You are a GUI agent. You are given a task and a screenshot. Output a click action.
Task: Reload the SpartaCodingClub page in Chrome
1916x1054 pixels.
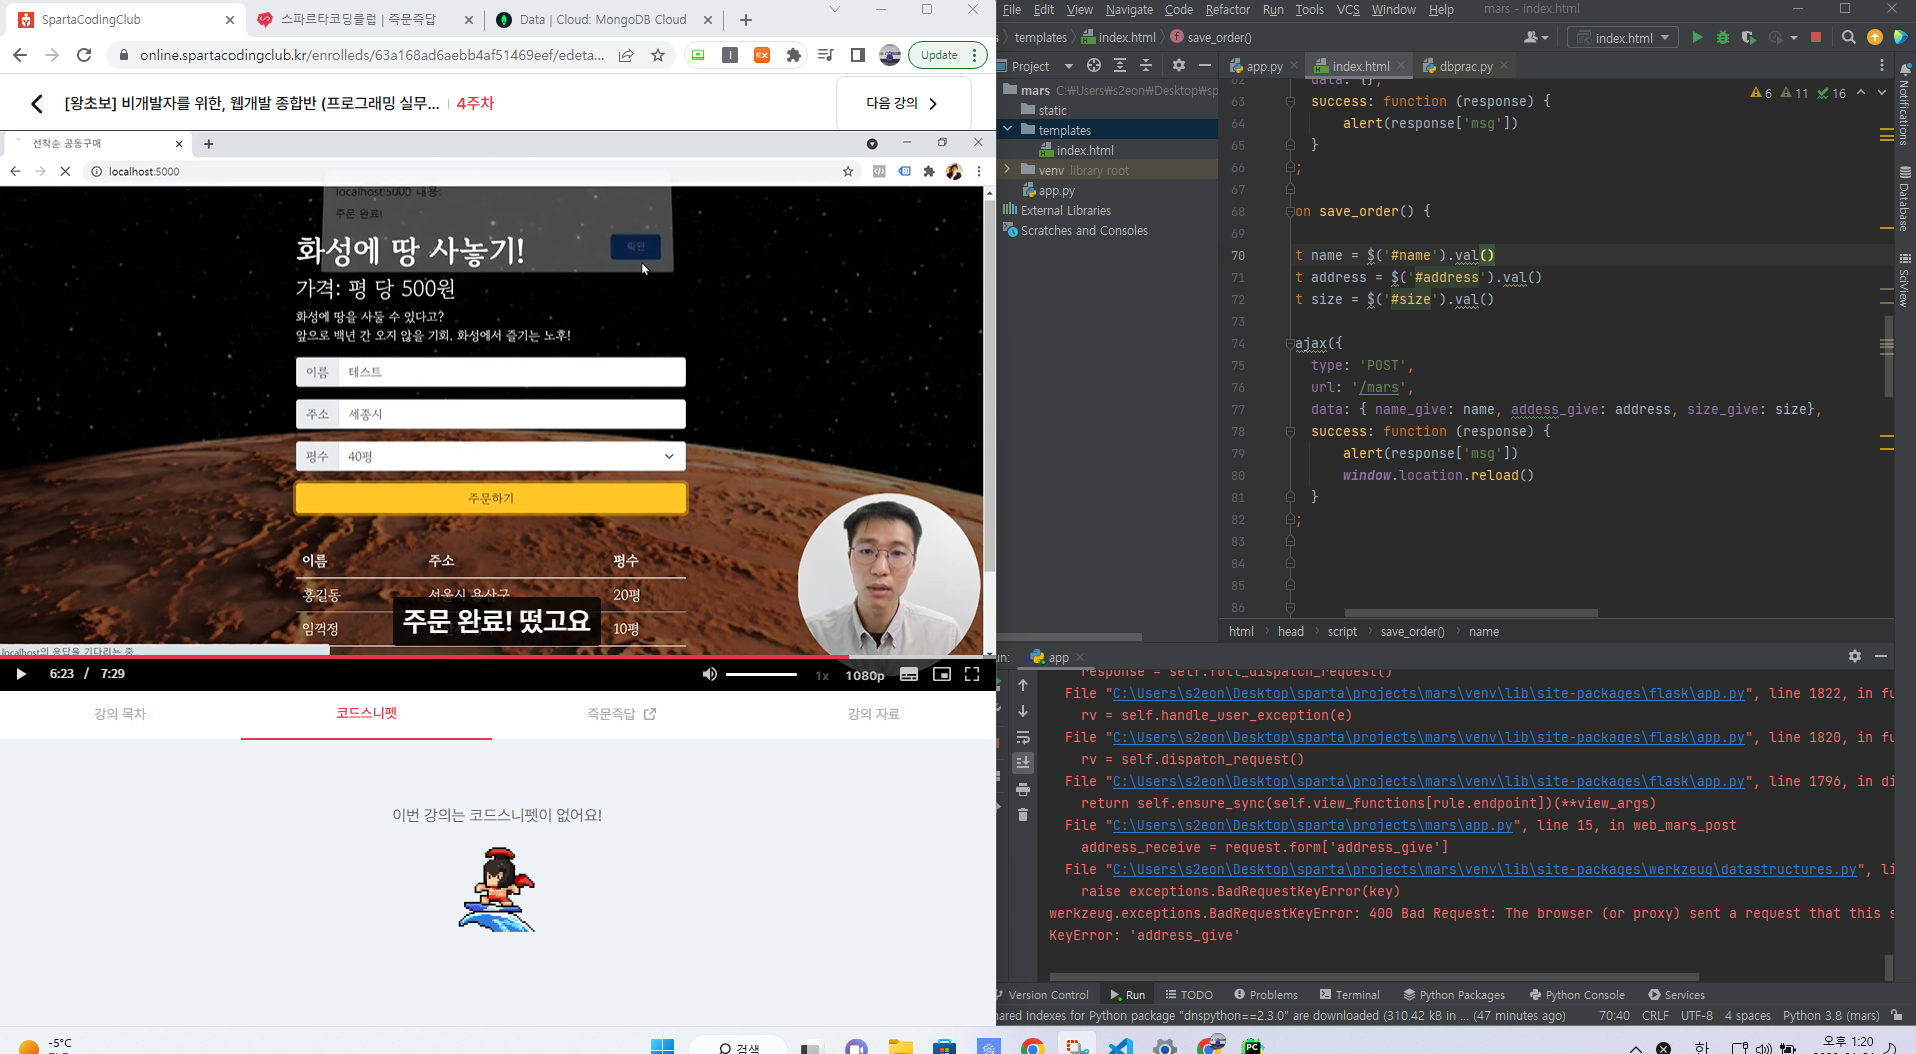84,55
